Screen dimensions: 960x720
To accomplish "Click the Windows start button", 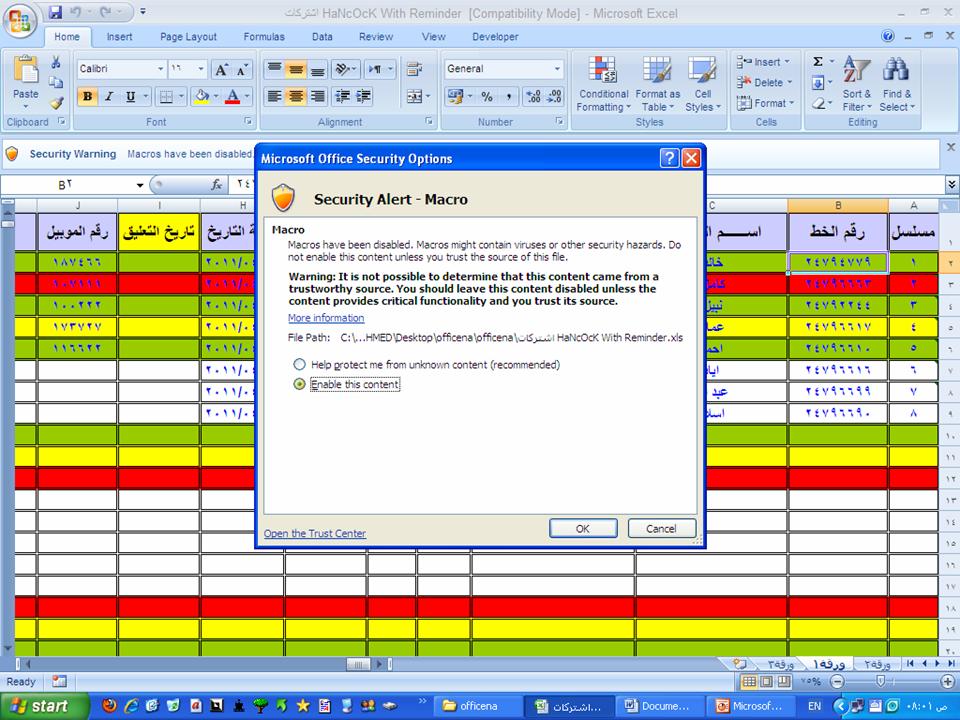I will [44, 706].
